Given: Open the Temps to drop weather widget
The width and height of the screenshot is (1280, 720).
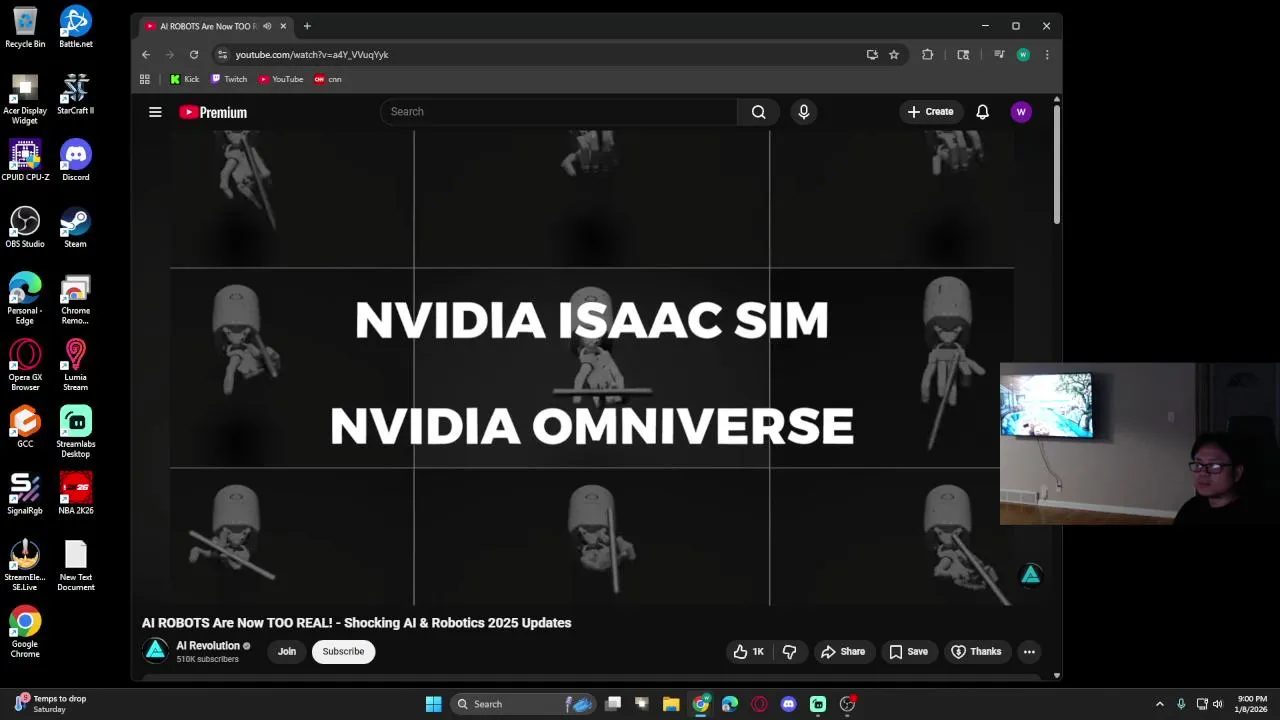Looking at the screenshot, I should point(50,704).
